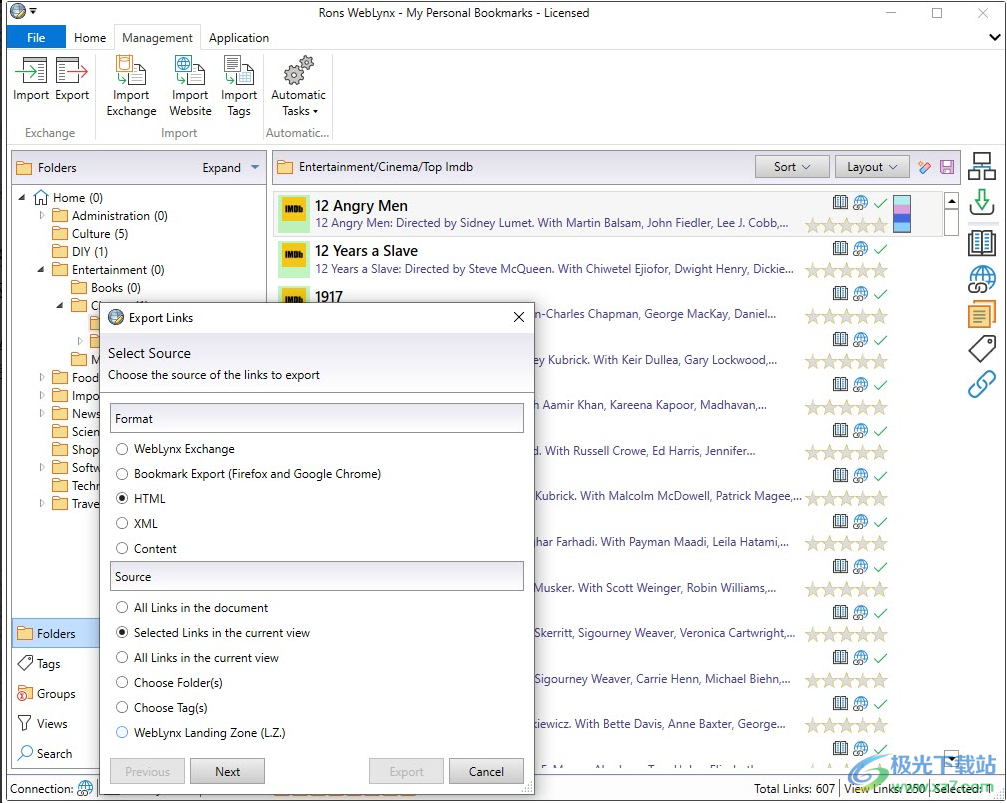Select the XML format radio button

122,523
